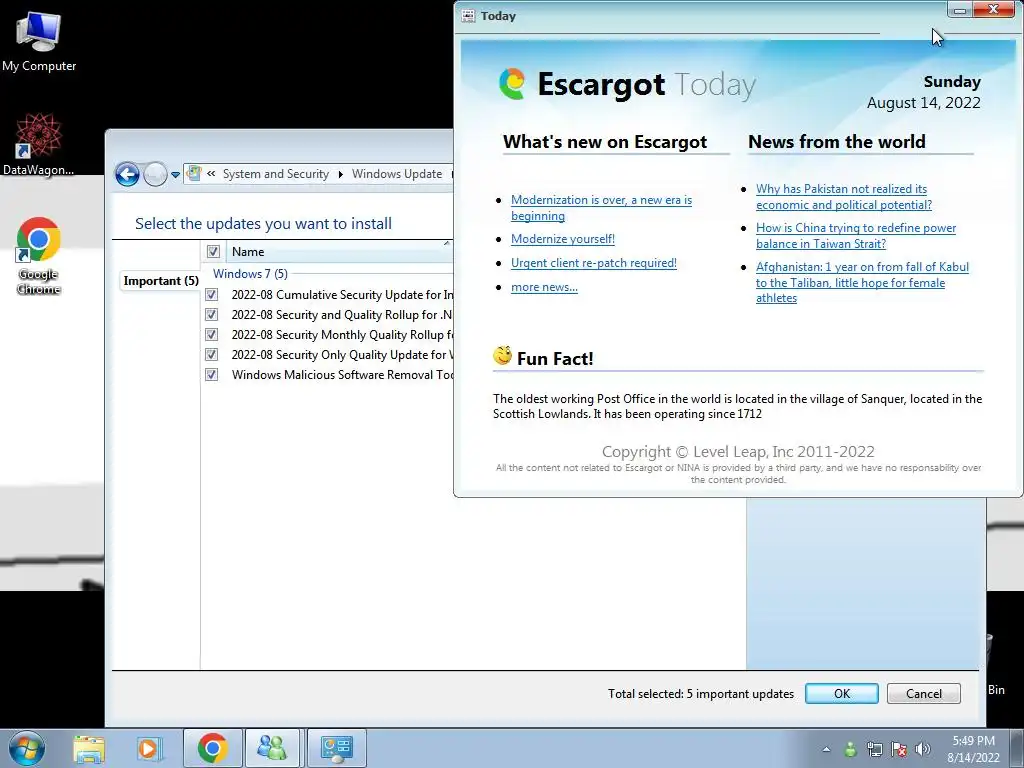Screen dimensions: 1024x768
Task: Switch to Messenger taskbar button
Action: click(x=272, y=748)
